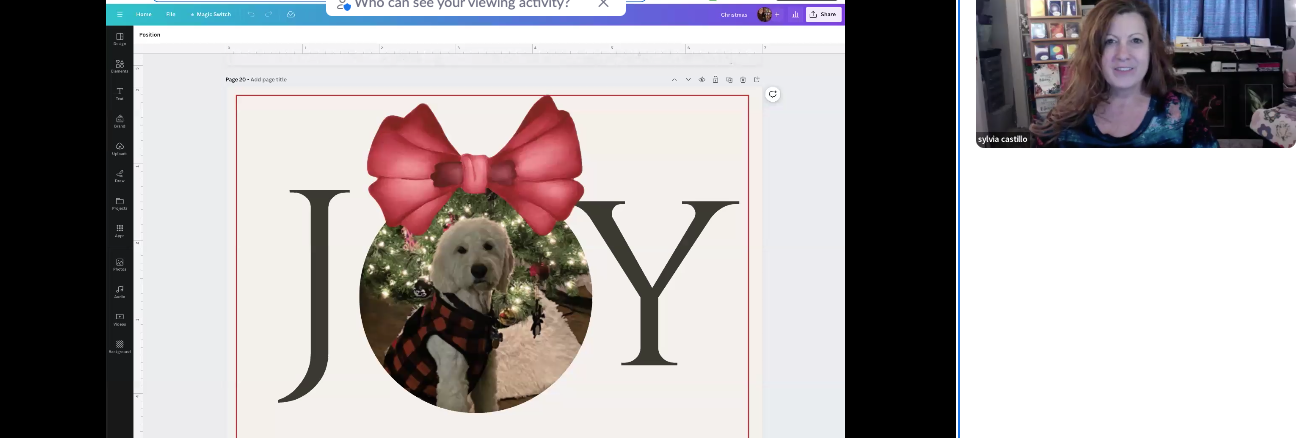This screenshot has width=1302, height=438.
Task: Toggle hide page eye icon
Action: coord(702,79)
